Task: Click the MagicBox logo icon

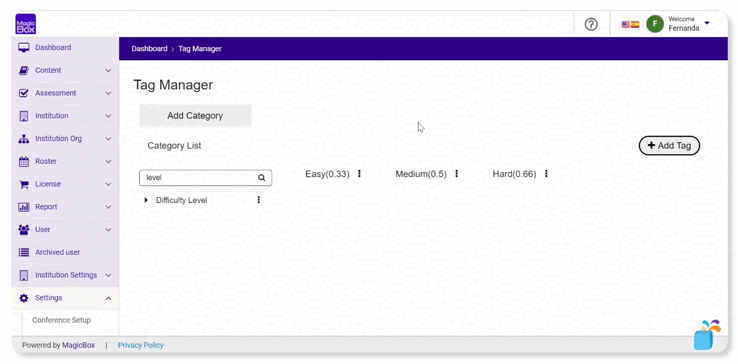Action: pyautogui.click(x=25, y=24)
